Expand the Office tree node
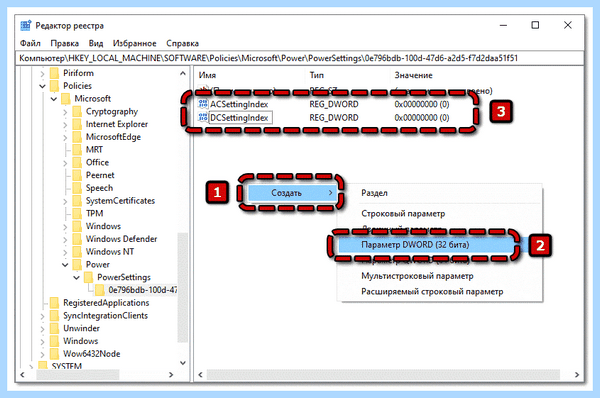The height and width of the screenshot is (398, 600). pos(65,163)
